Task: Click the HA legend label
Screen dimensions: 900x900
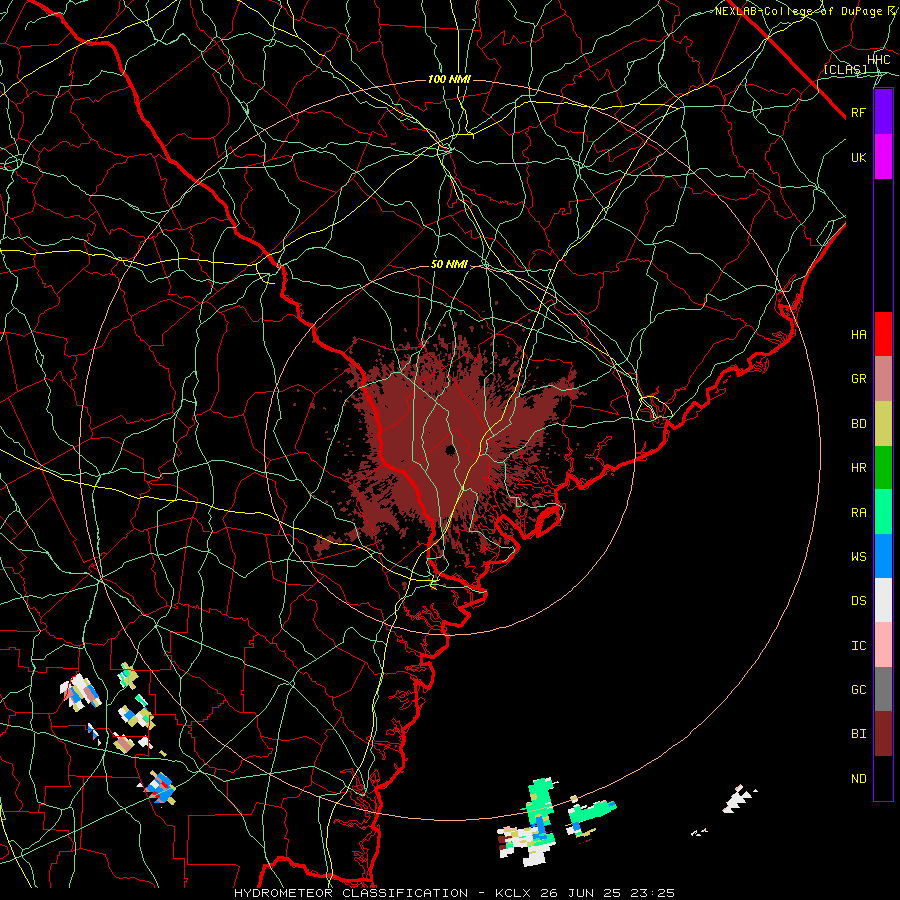Action: coord(858,335)
